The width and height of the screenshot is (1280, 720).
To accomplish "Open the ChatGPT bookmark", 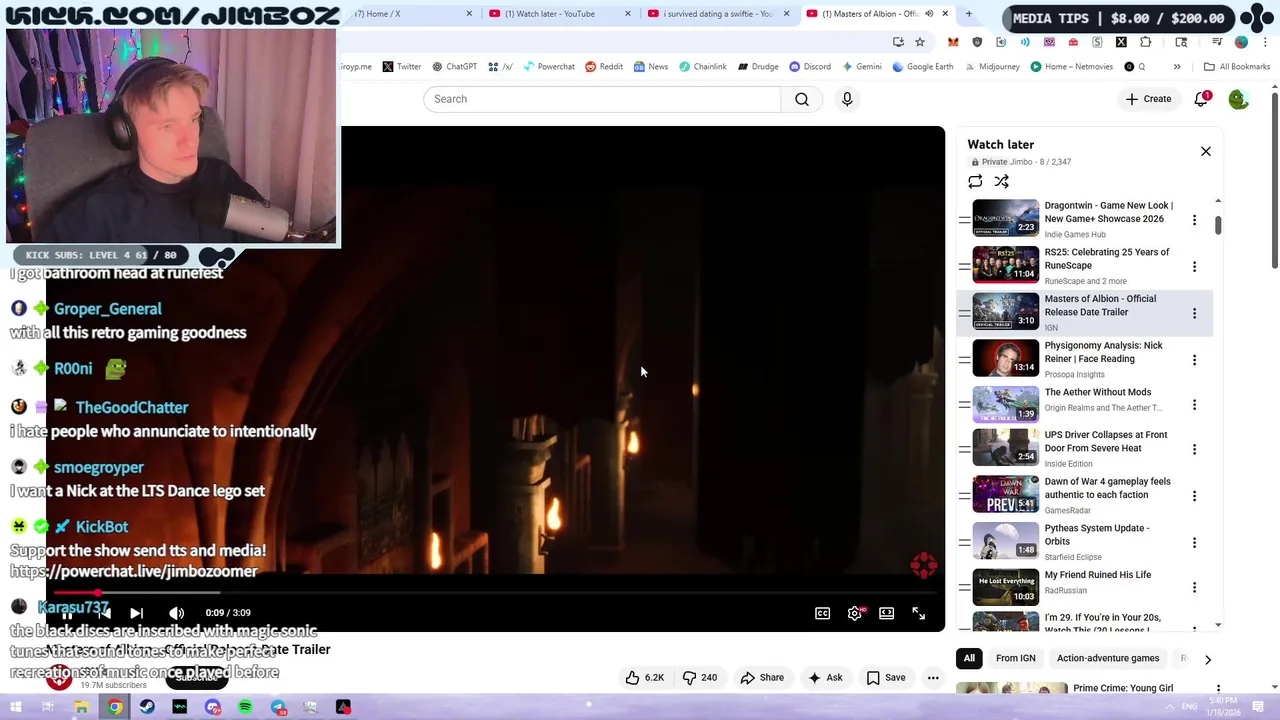I will pos(454,67).
